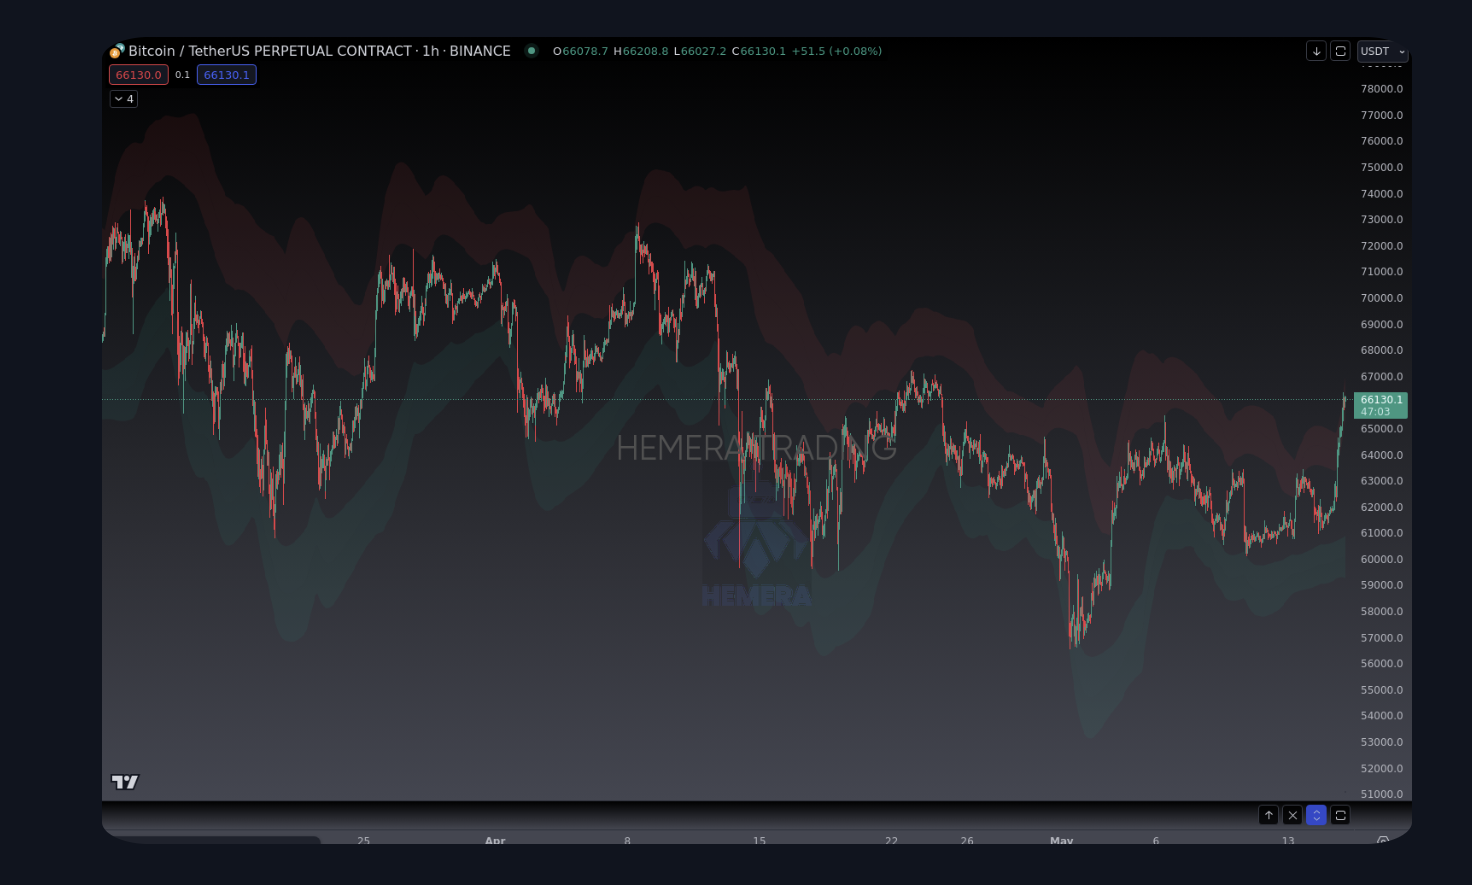Click the L66027.2 low value
The image size is (1472, 885).
pos(700,51)
